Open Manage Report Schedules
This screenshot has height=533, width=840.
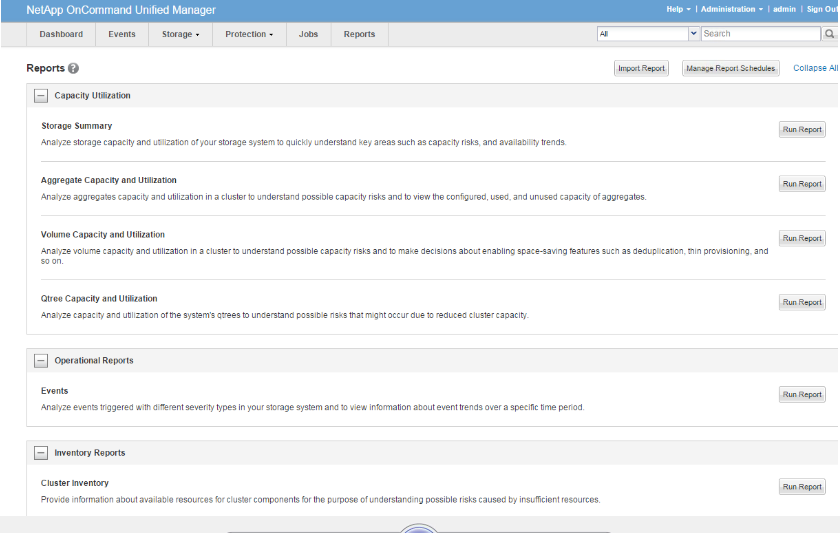731,68
